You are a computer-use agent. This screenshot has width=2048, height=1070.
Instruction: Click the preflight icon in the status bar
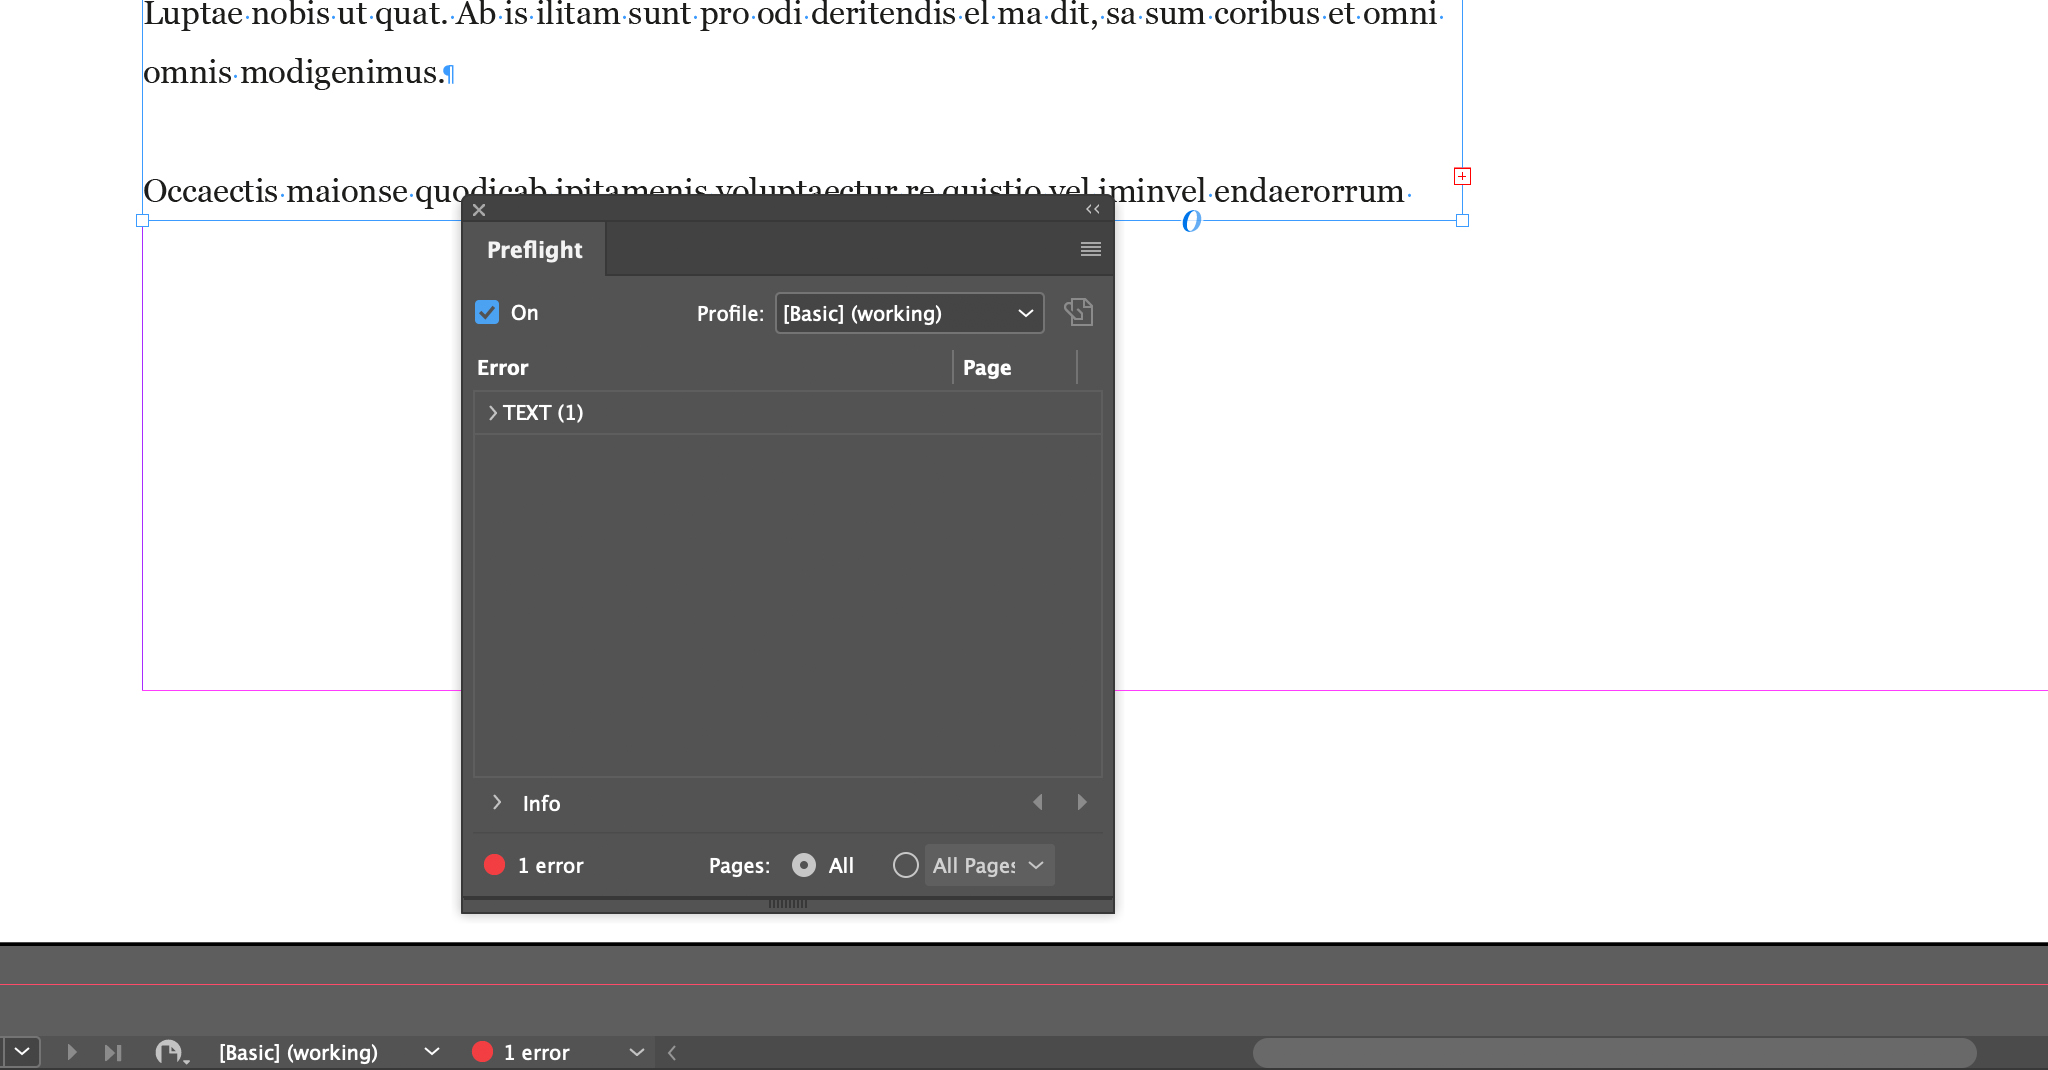pyautogui.click(x=169, y=1052)
